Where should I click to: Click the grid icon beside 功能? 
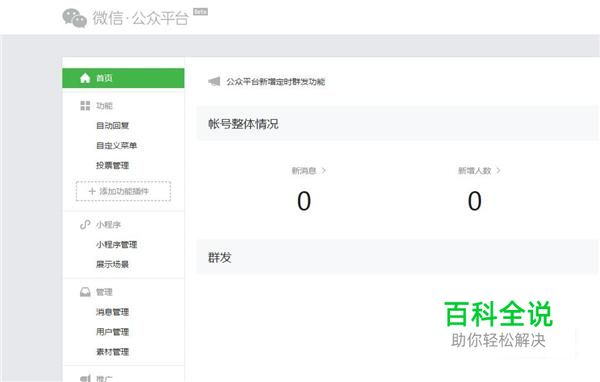pyautogui.click(x=85, y=106)
